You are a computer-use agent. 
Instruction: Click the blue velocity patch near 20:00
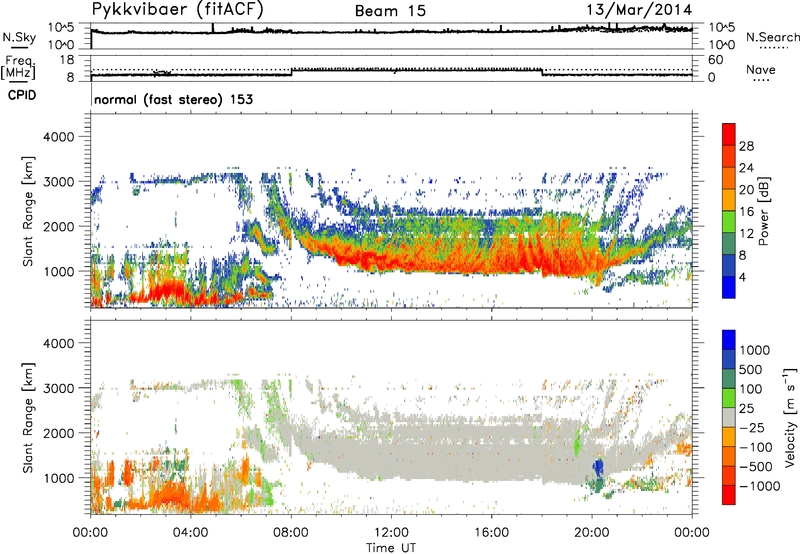point(598,467)
